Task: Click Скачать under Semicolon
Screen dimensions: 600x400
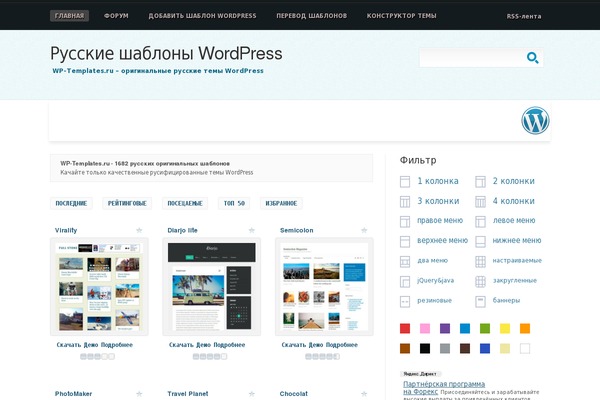Action: pyautogui.click(x=294, y=345)
